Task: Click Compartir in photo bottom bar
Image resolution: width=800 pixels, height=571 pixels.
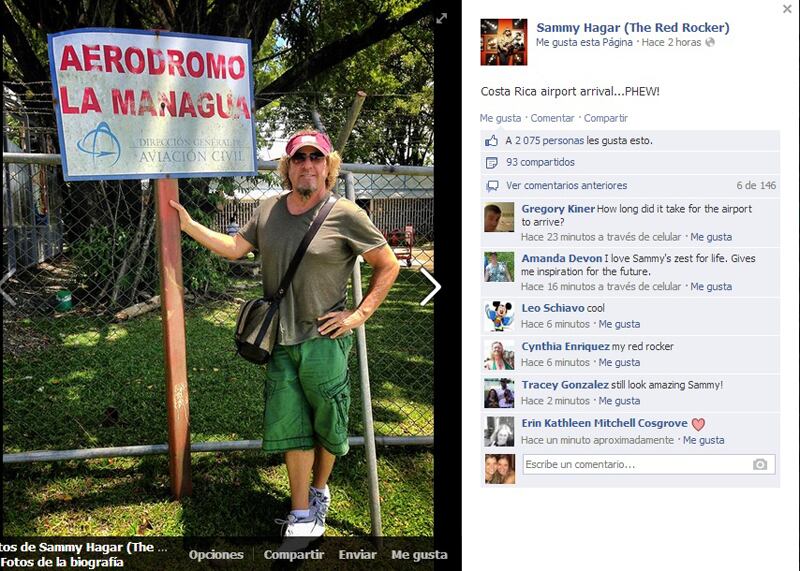Action: (294, 555)
